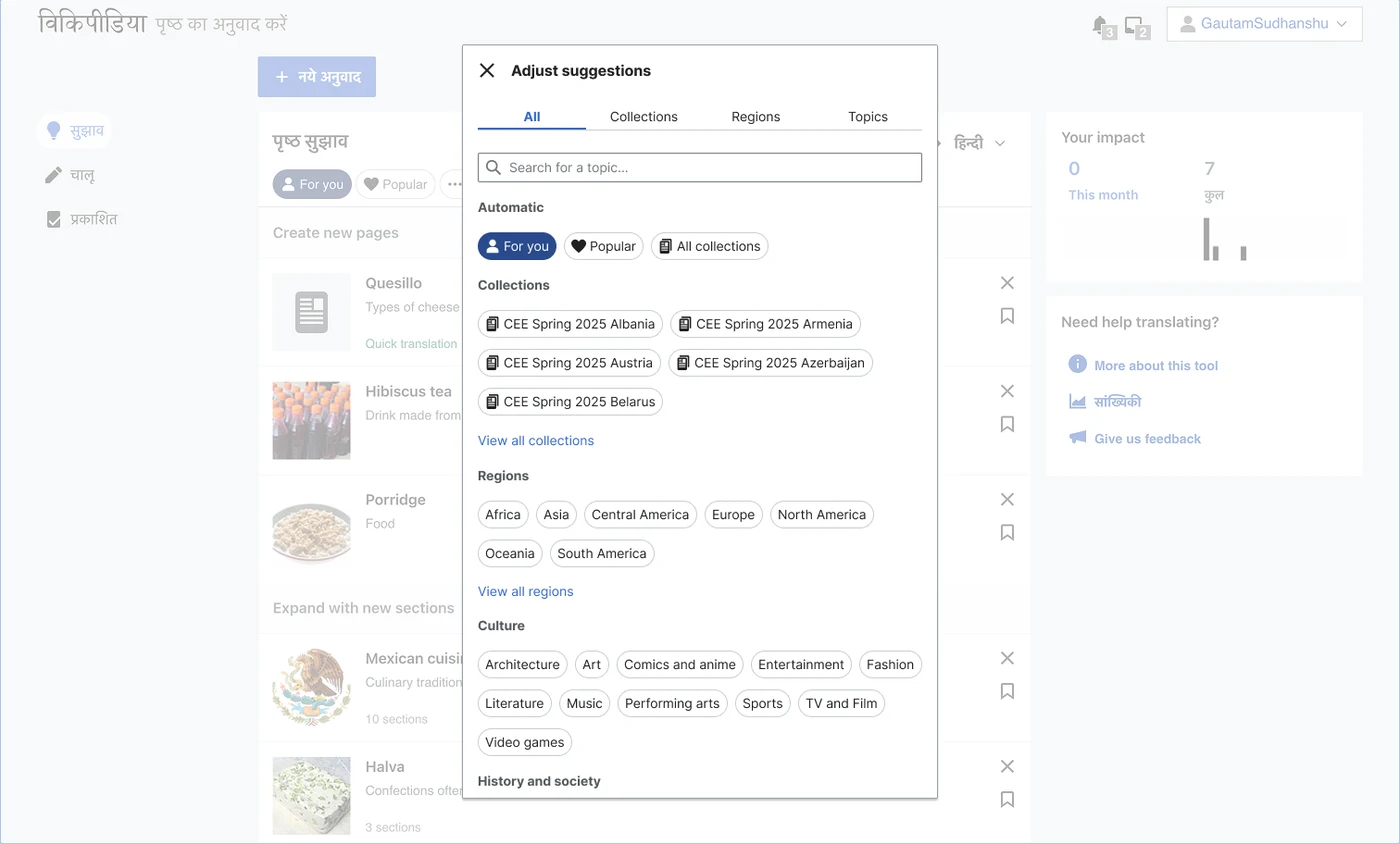Screen dimensions: 1400x844
Task: Select the Popular chip in dialog
Action: pos(604,246)
